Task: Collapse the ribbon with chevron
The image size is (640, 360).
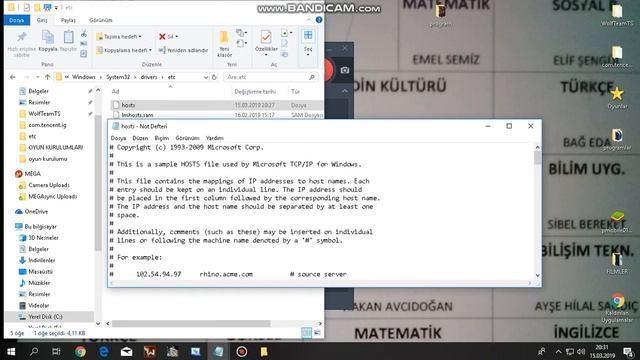Action: (309, 20)
